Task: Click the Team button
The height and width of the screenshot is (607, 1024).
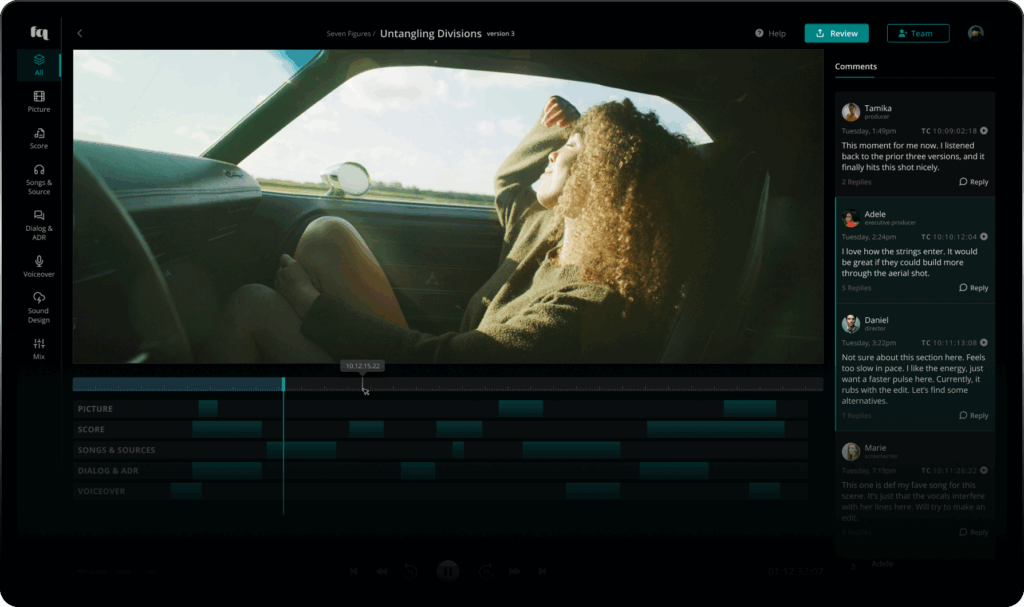Action: click(x=917, y=33)
